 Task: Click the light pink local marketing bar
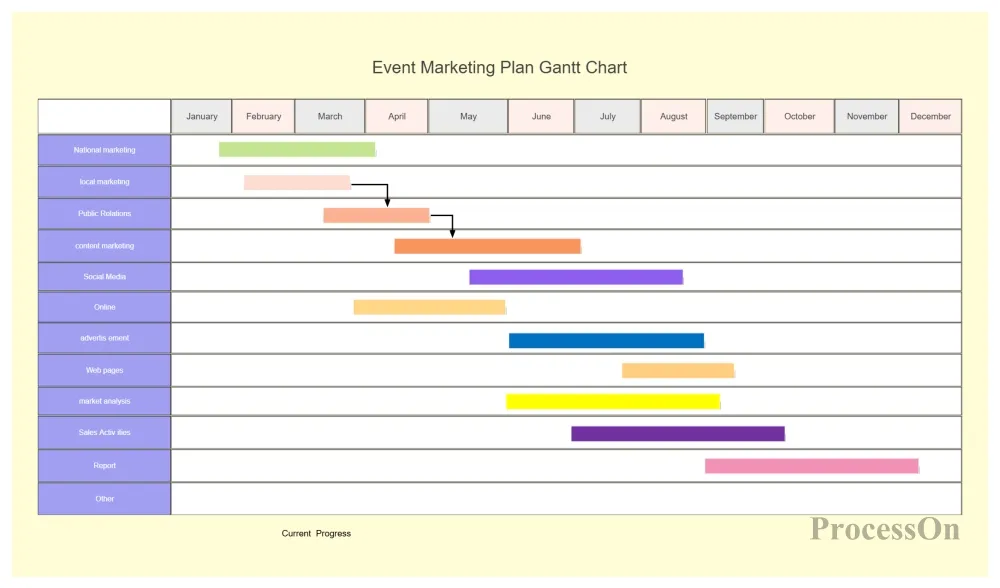[297, 183]
